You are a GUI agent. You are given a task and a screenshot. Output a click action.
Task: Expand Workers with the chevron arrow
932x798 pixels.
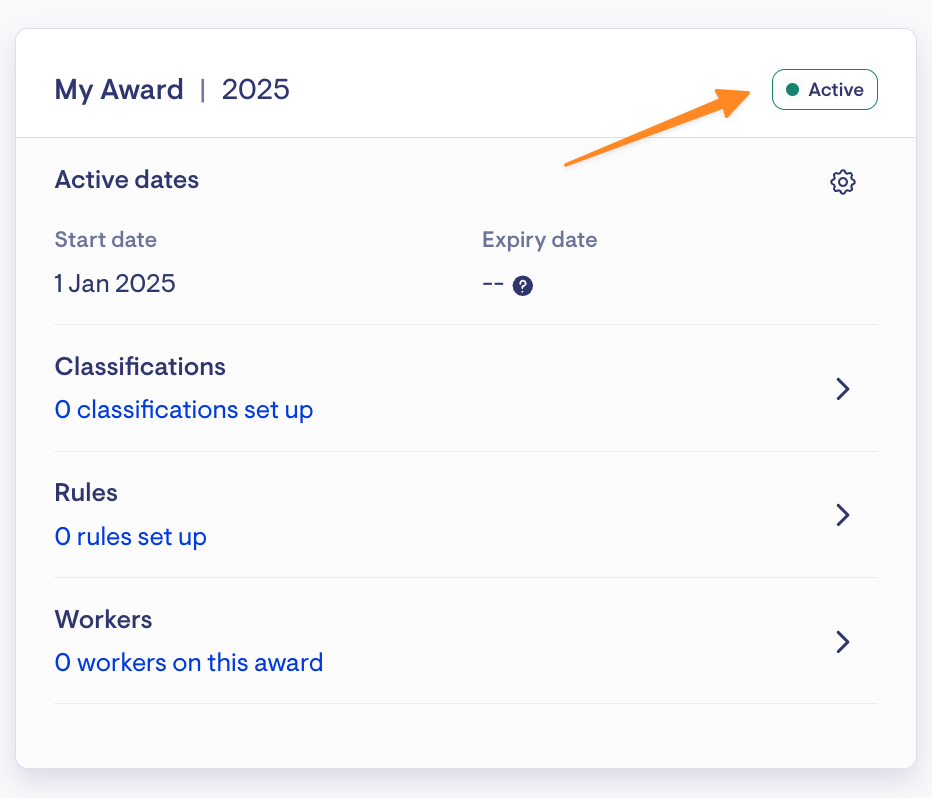[842, 642]
